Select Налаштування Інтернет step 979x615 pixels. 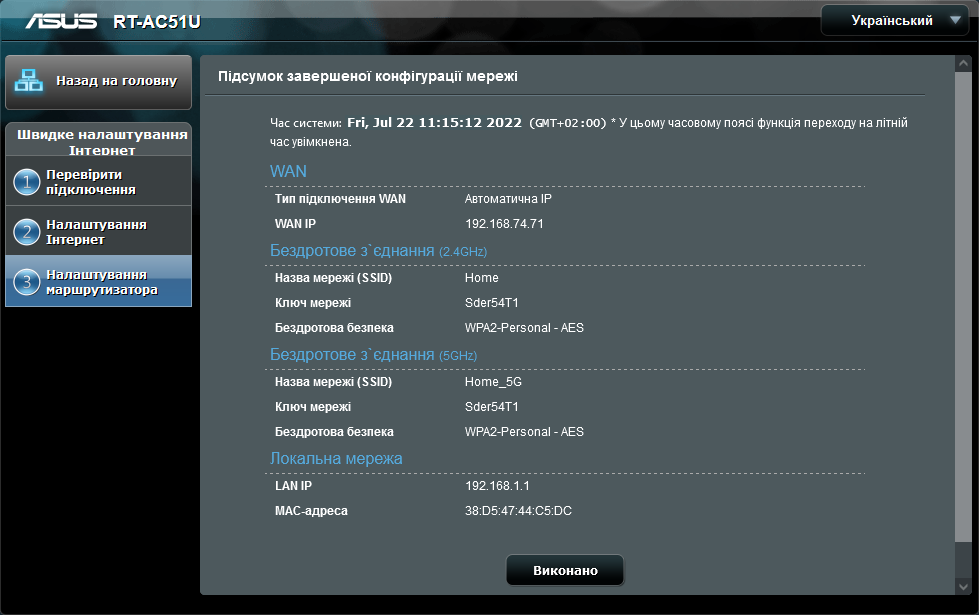(99, 231)
